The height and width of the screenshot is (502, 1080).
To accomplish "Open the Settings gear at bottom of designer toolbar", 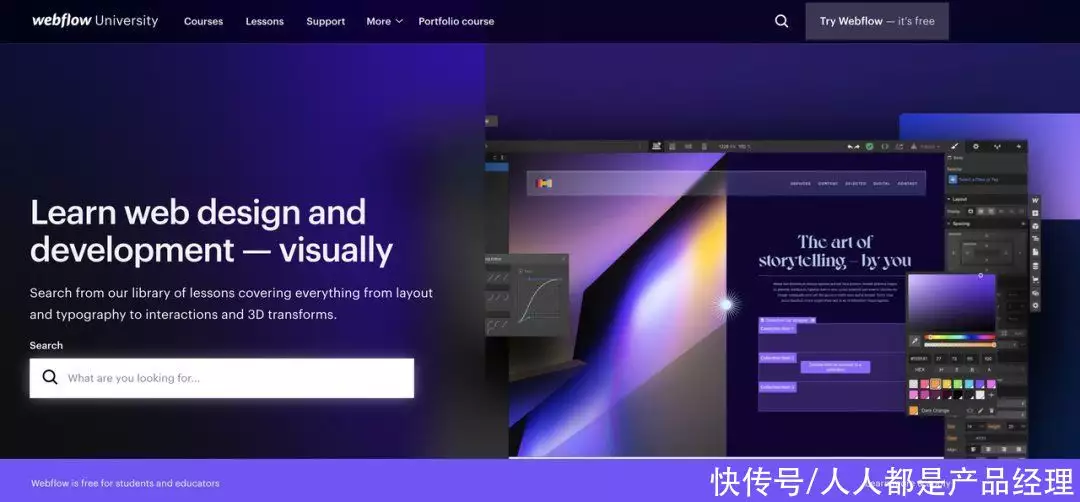I will click(x=1035, y=306).
